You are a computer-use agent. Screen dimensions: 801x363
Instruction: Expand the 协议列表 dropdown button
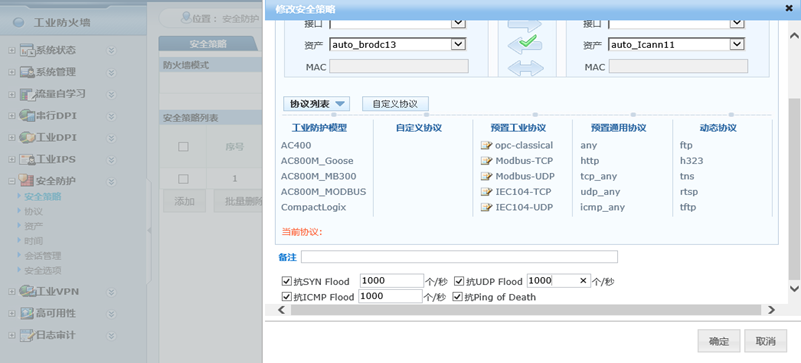pos(317,104)
